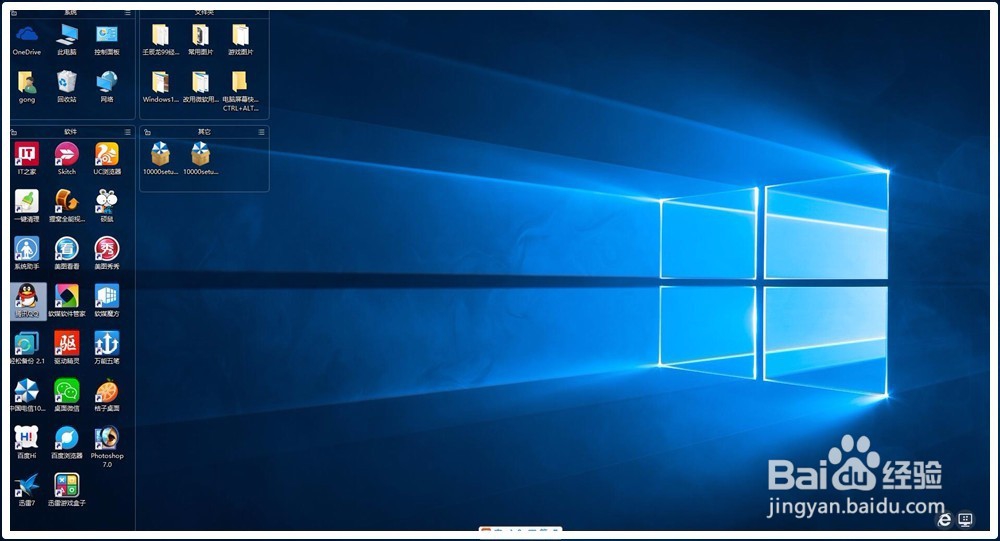Select the 中国电信10... shortcut
Image resolution: width=1000 pixels, height=541 pixels.
(27, 395)
